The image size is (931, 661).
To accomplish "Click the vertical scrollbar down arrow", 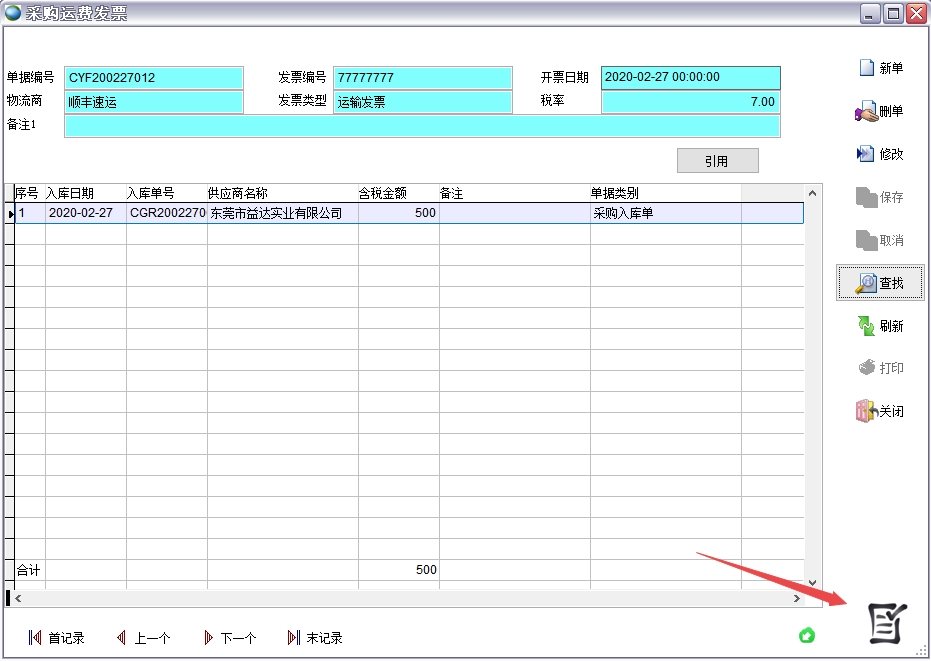I will tap(812, 582).
